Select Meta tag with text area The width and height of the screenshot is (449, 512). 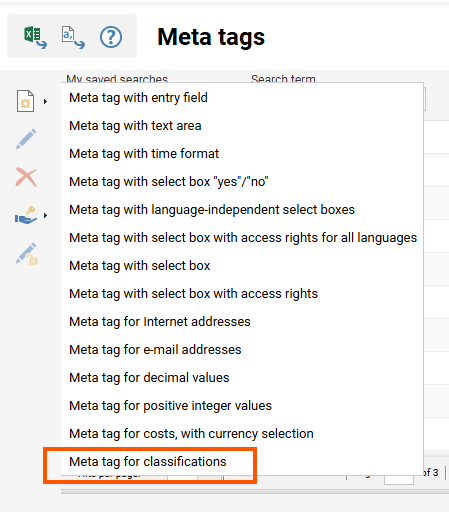coord(135,126)
